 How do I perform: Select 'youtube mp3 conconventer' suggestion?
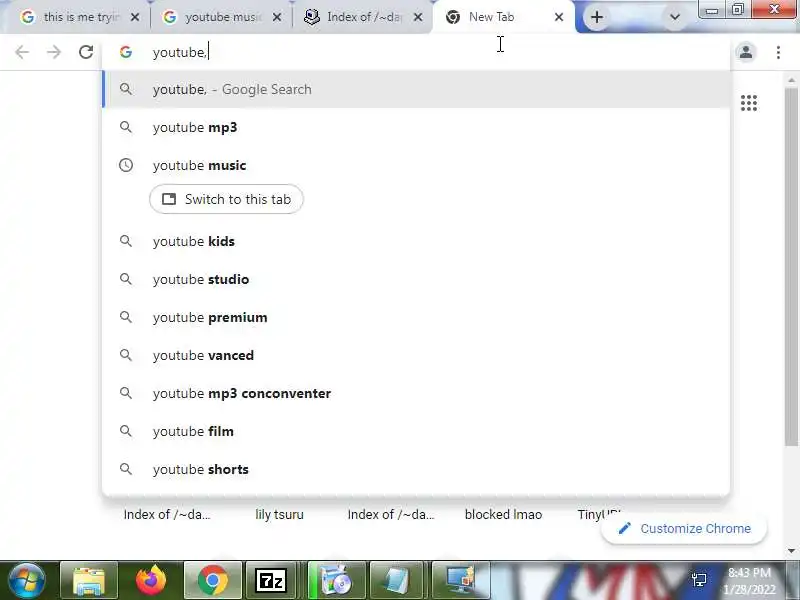point(416,393)
